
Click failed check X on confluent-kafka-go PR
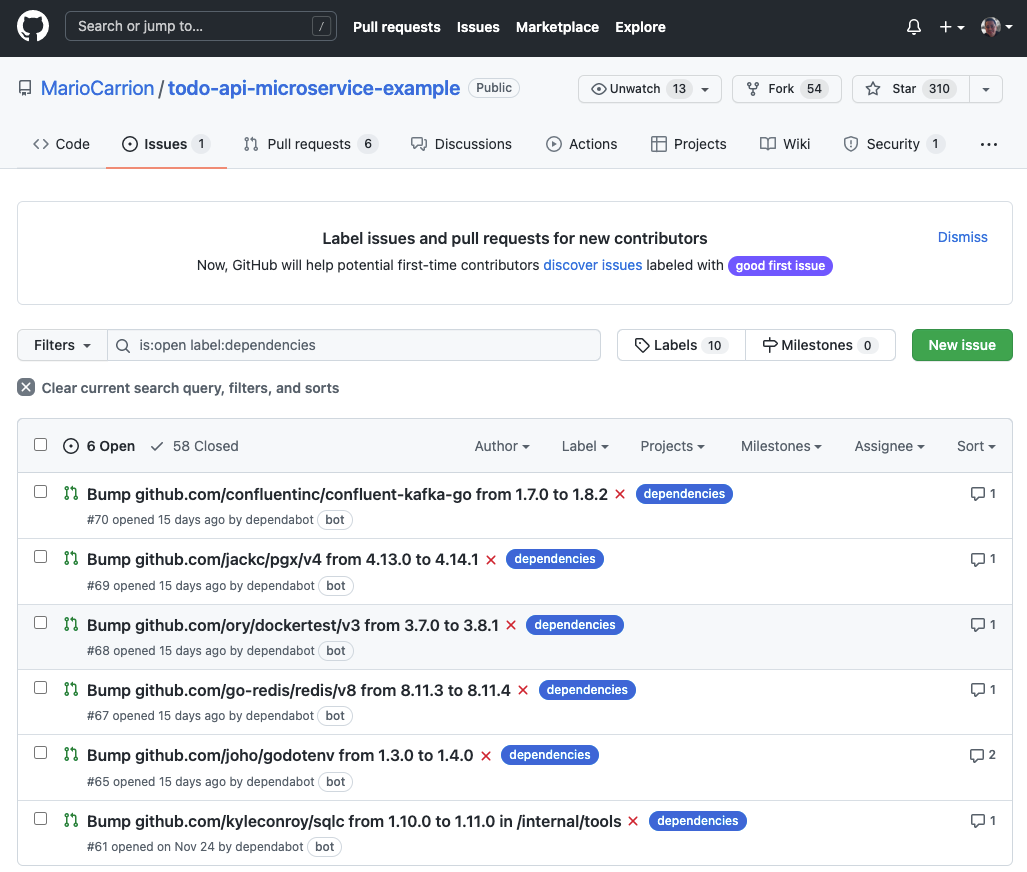pyautogui.click(x=620, y=495)
